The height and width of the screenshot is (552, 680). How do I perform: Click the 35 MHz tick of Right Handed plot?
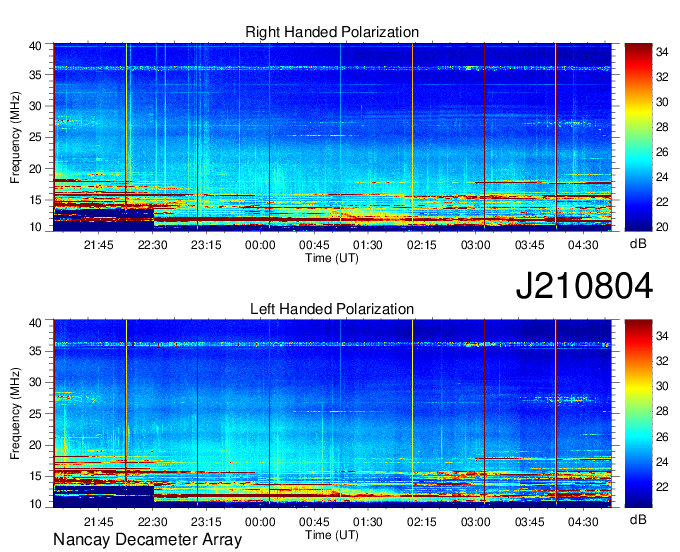pos(35,75)
